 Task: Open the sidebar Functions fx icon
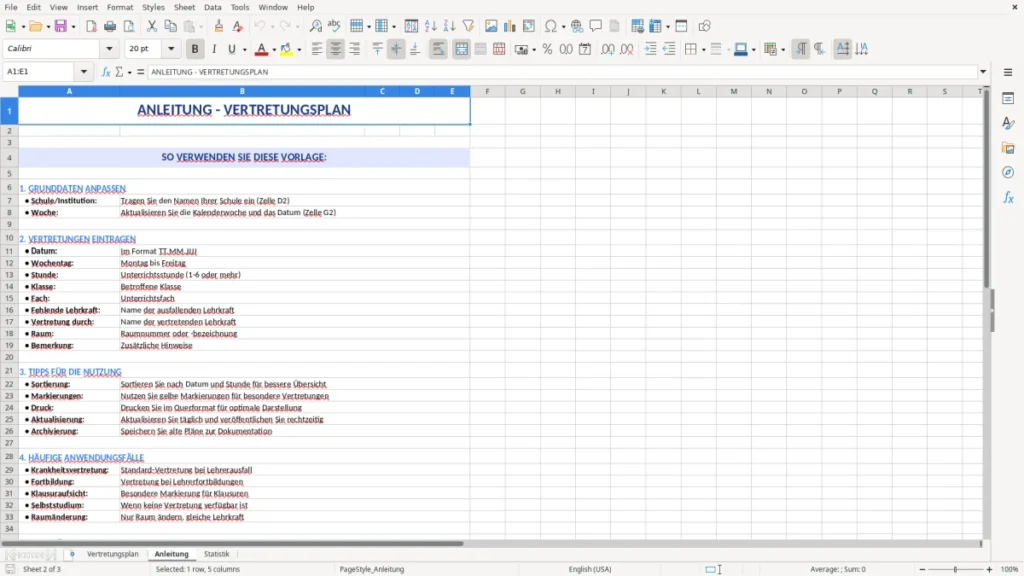pos(1008,197)
